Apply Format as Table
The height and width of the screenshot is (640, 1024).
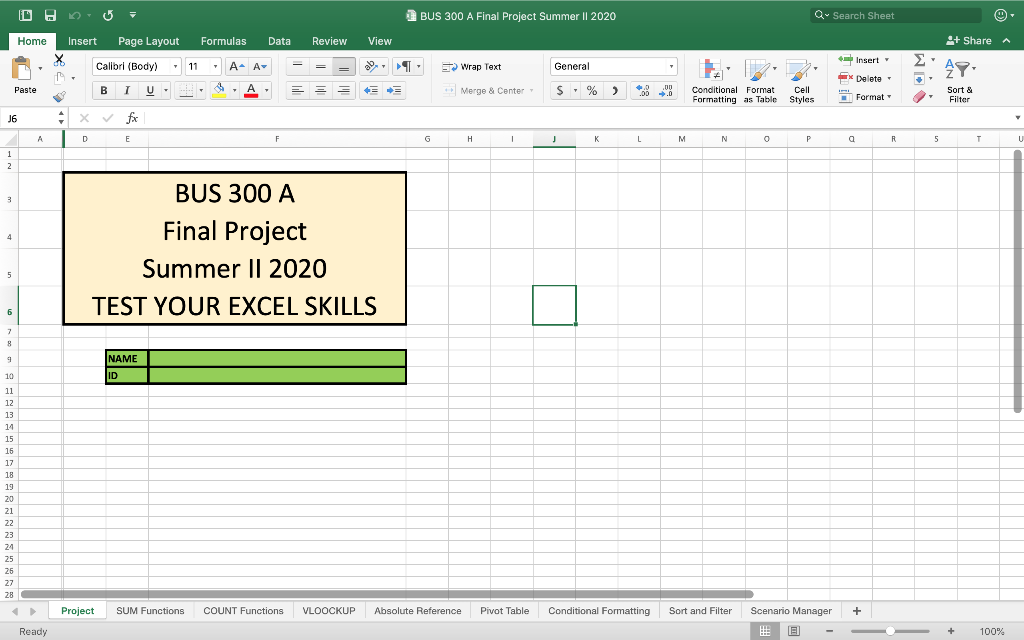pos(760,79)
